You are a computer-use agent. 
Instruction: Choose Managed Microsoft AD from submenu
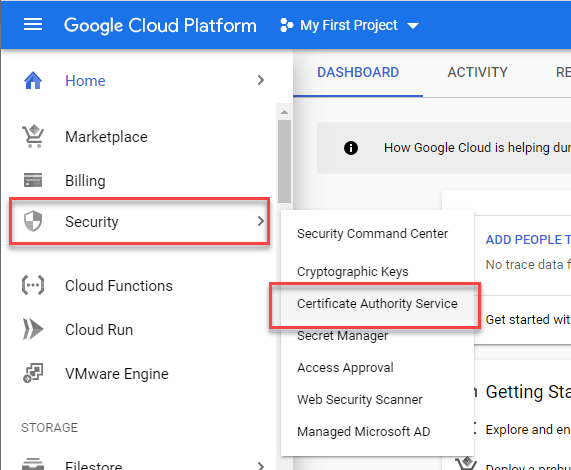coord(363,432)
